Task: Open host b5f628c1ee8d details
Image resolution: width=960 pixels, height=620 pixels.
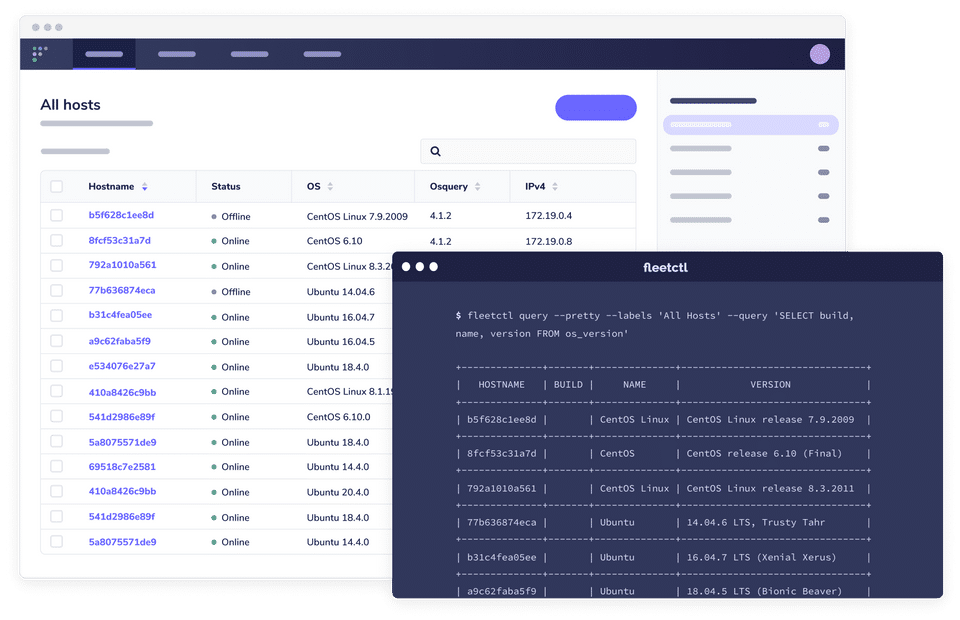Action: 121,215
